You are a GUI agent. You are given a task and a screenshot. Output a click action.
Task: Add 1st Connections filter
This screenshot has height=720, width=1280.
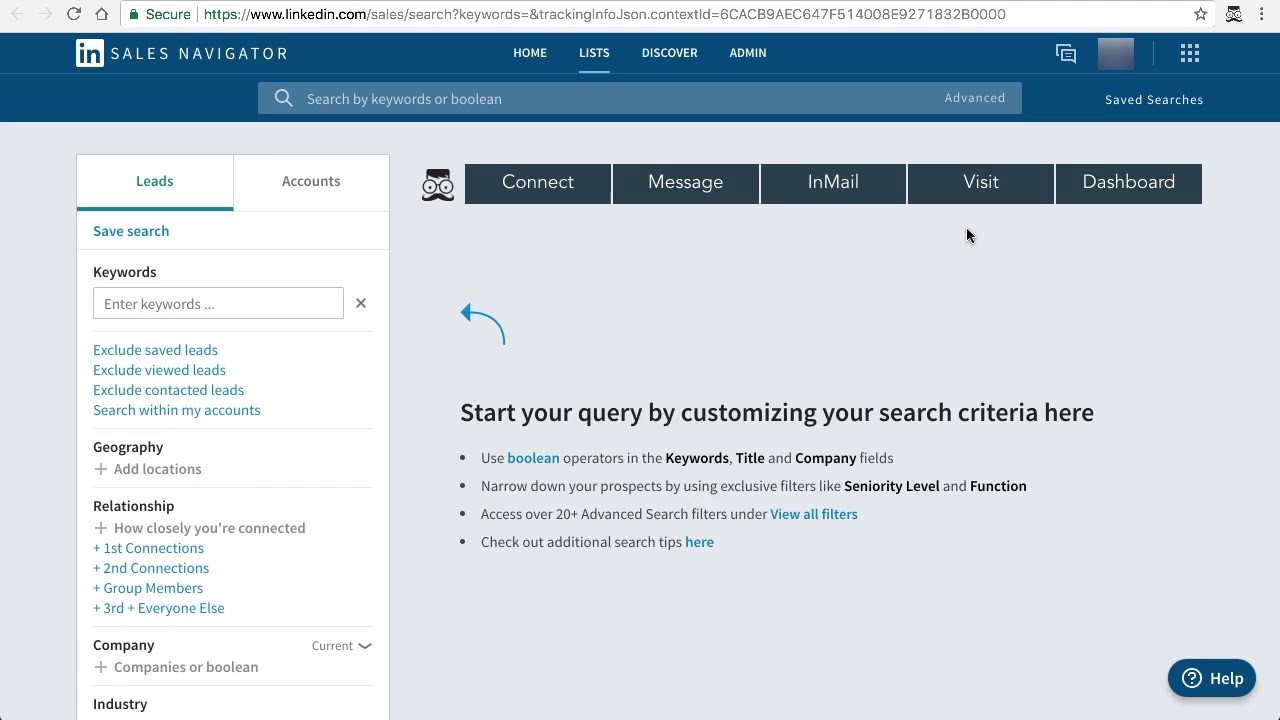[148, 548]
